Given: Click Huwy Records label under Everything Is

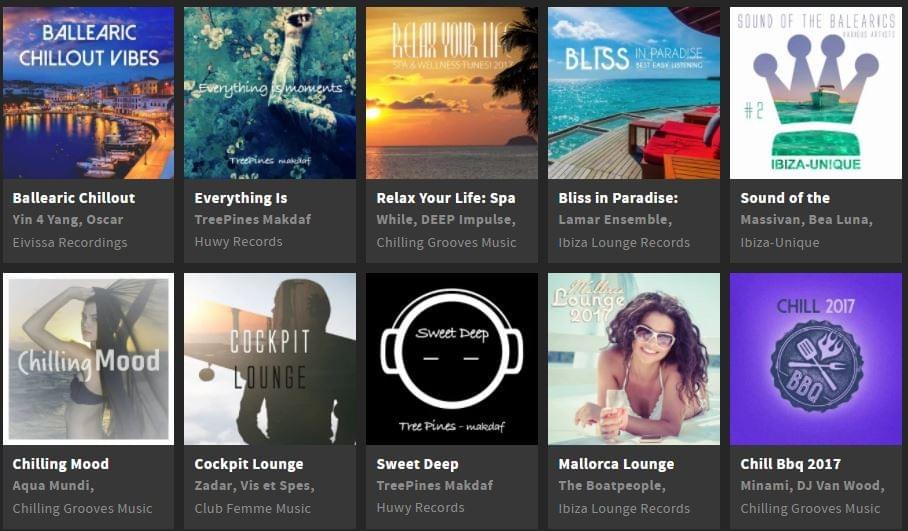Looking at the screenshot, I should (239, 242).
